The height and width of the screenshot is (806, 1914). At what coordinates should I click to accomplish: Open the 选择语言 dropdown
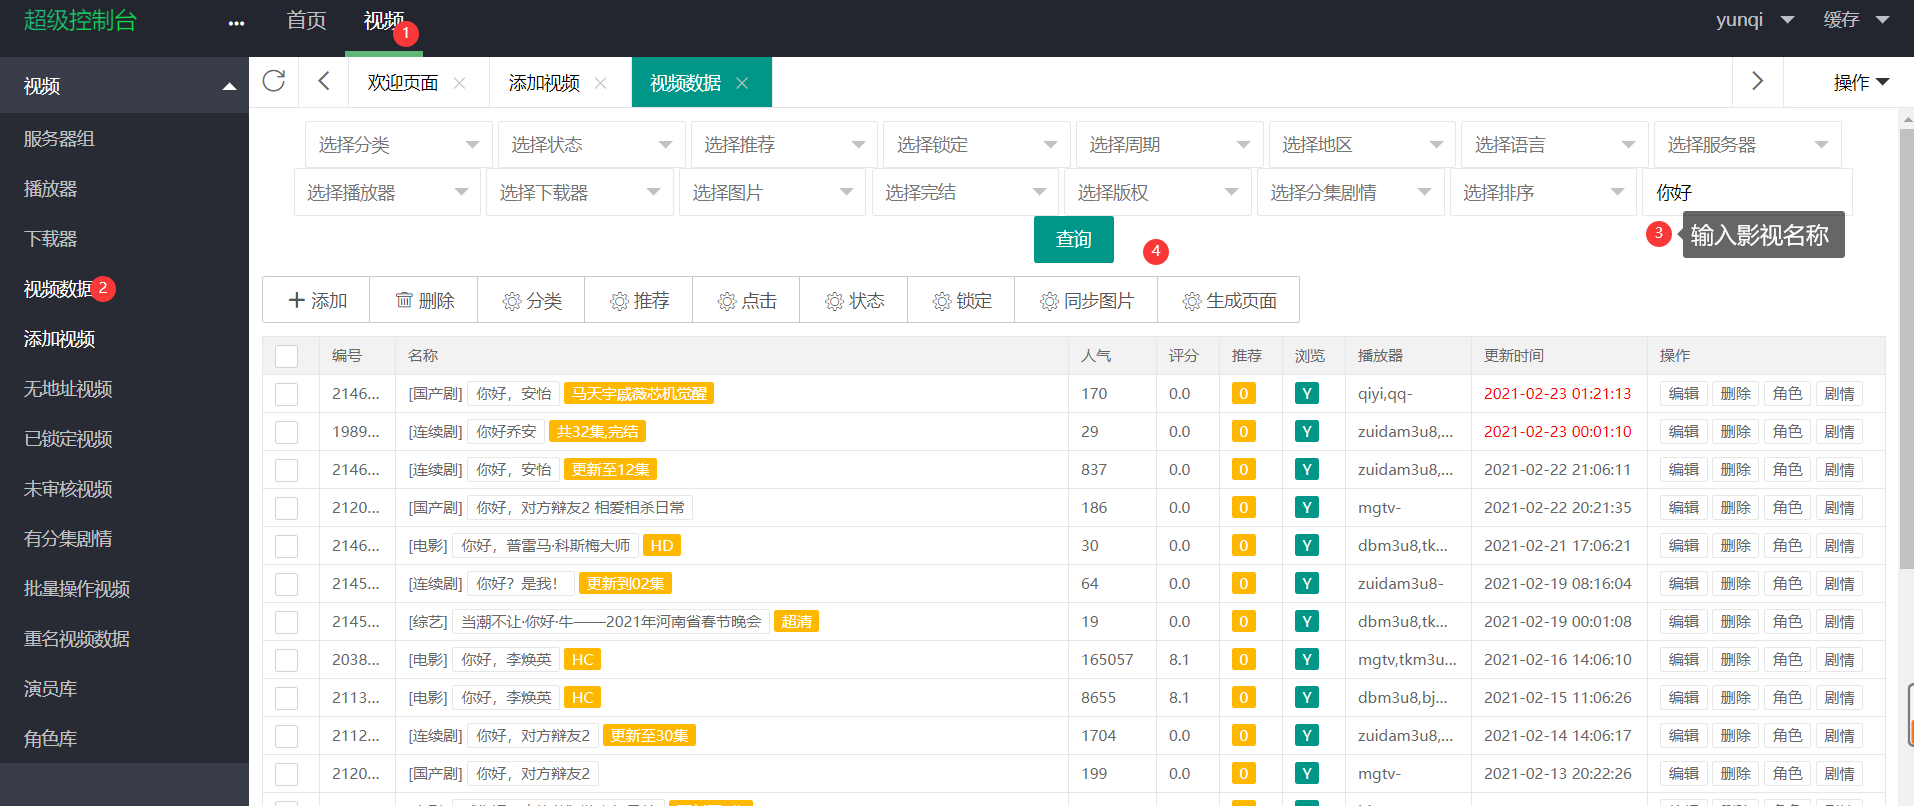1555,145
